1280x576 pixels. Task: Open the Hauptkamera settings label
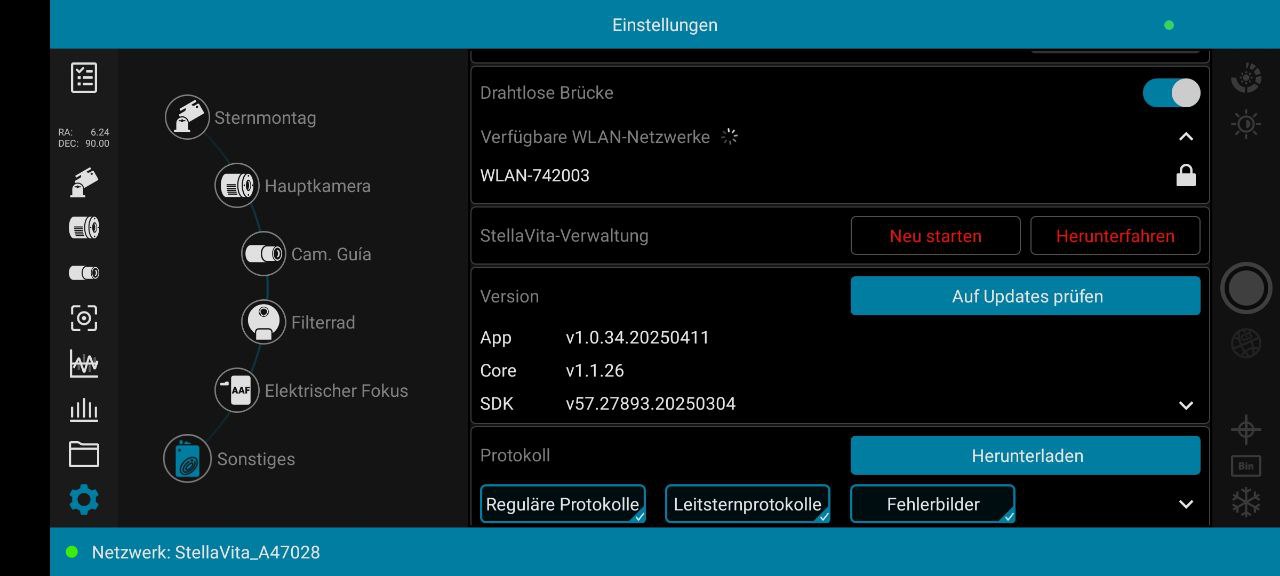tap(317, 186)
